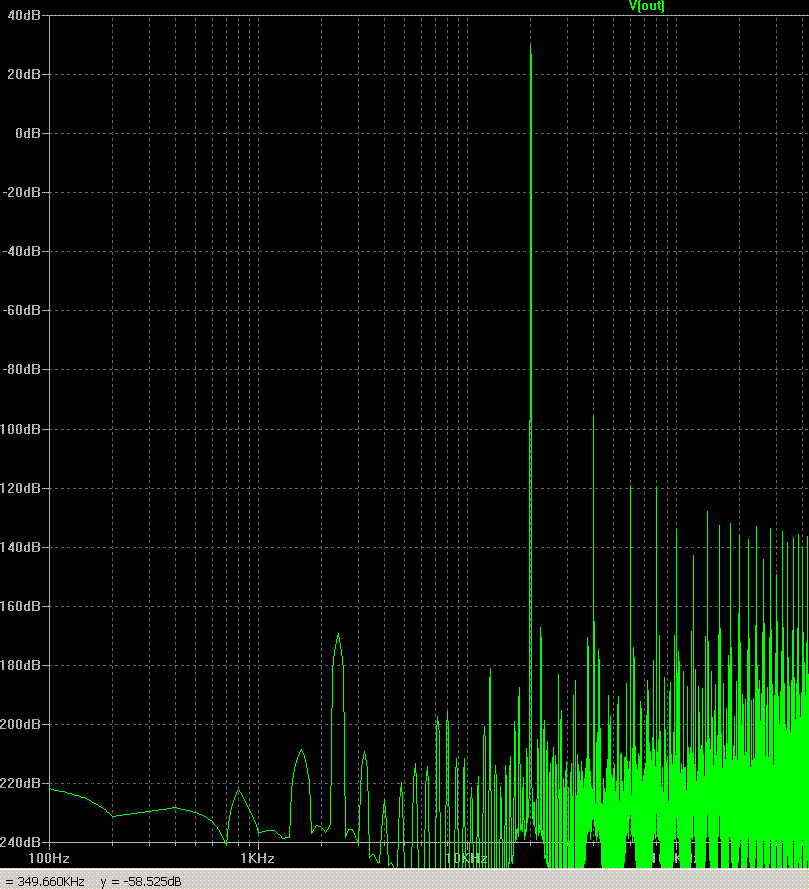Click the -20dB vertical axis label
809x889 pixels.
click(x=22, y=192)
